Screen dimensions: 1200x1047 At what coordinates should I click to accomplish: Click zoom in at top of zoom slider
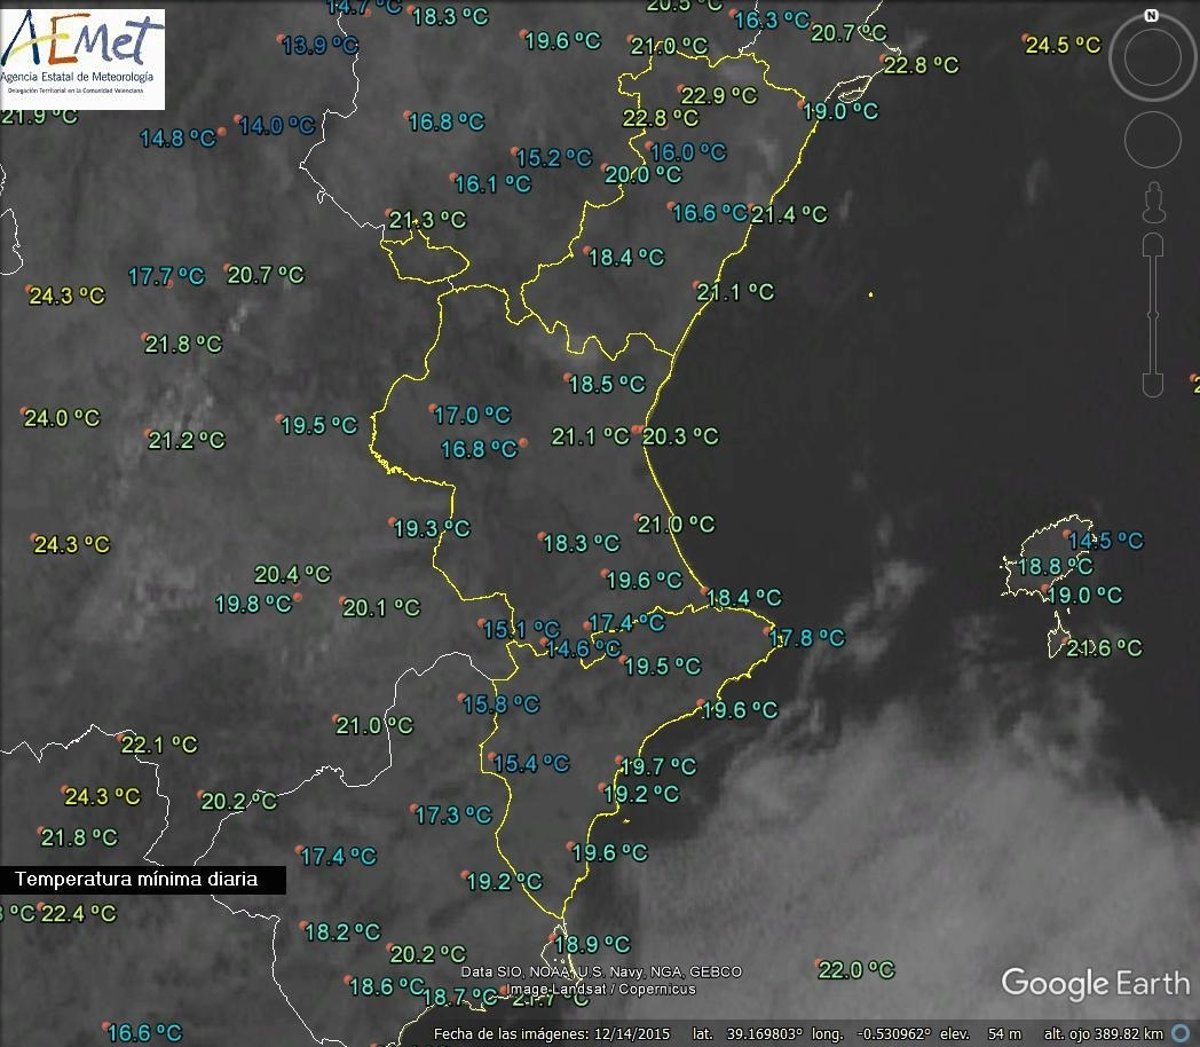(1153, 243)
